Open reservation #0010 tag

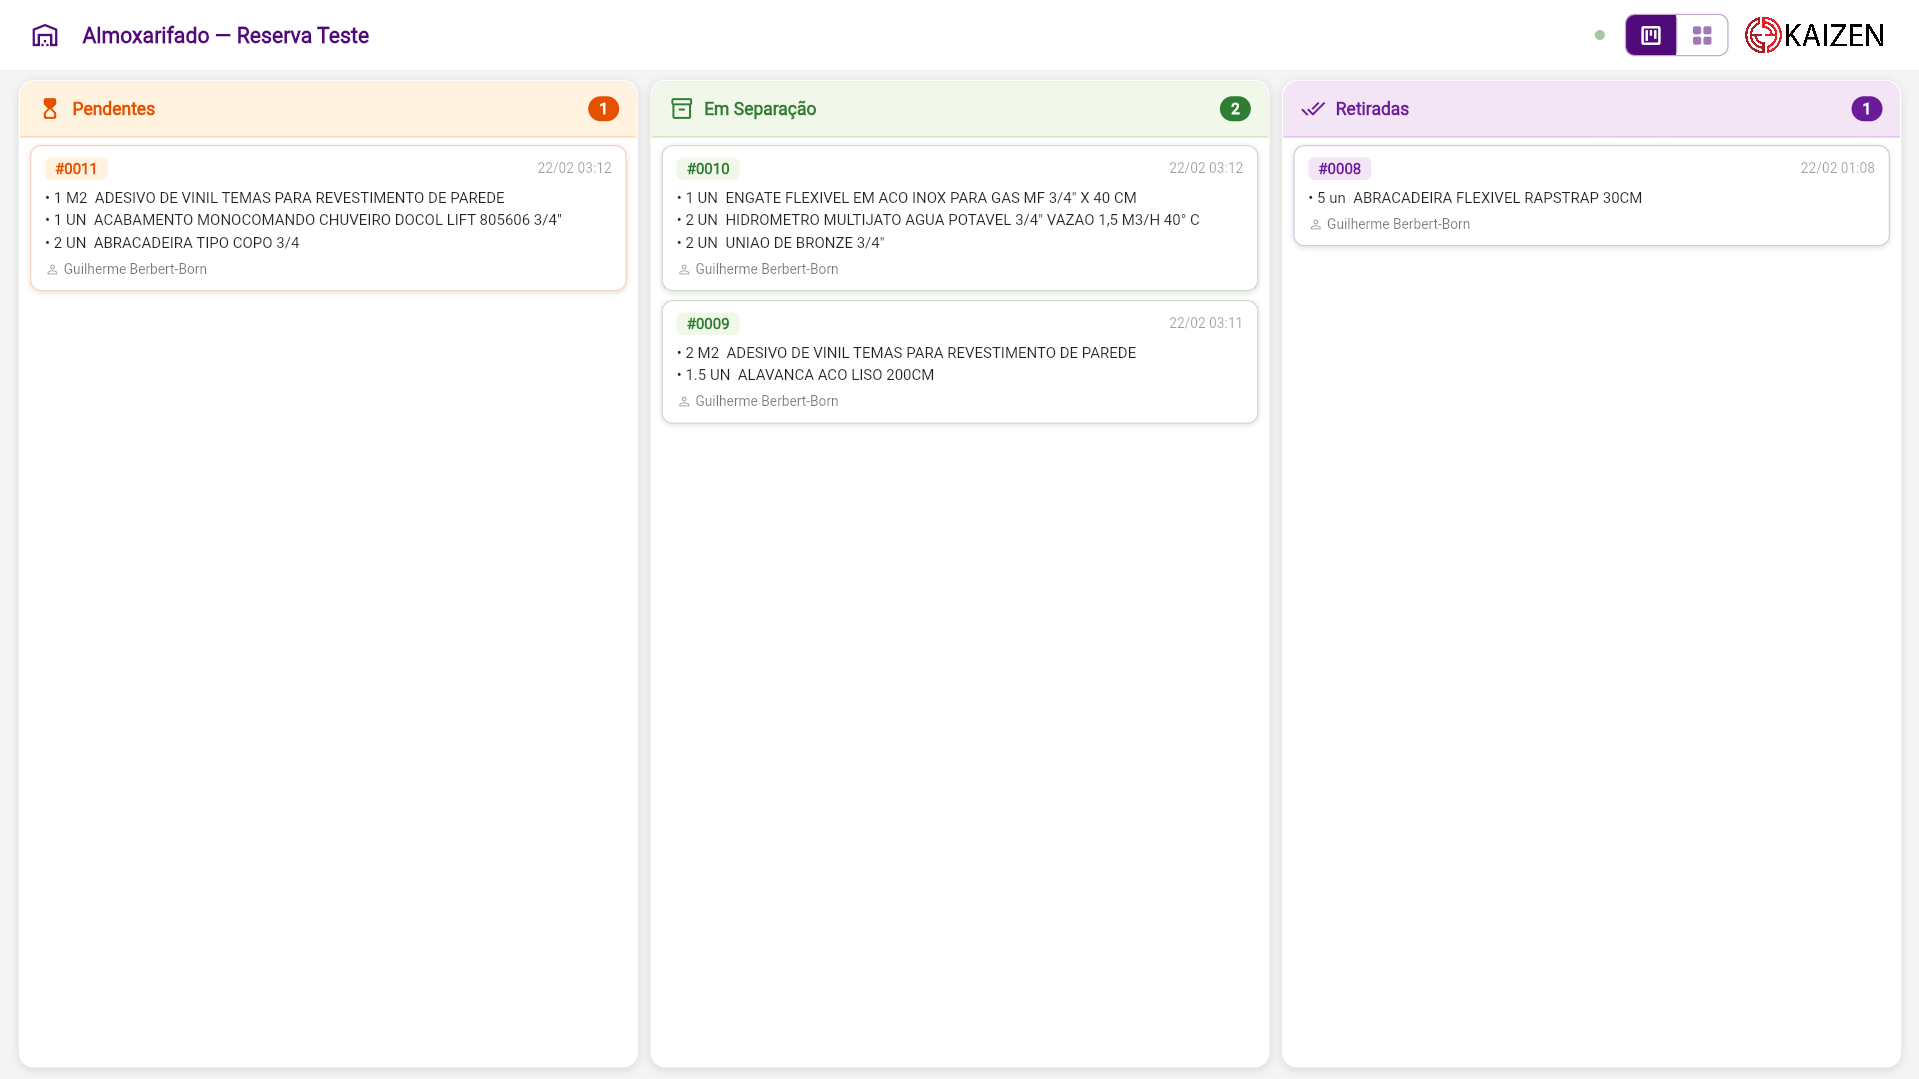[708, 169]
